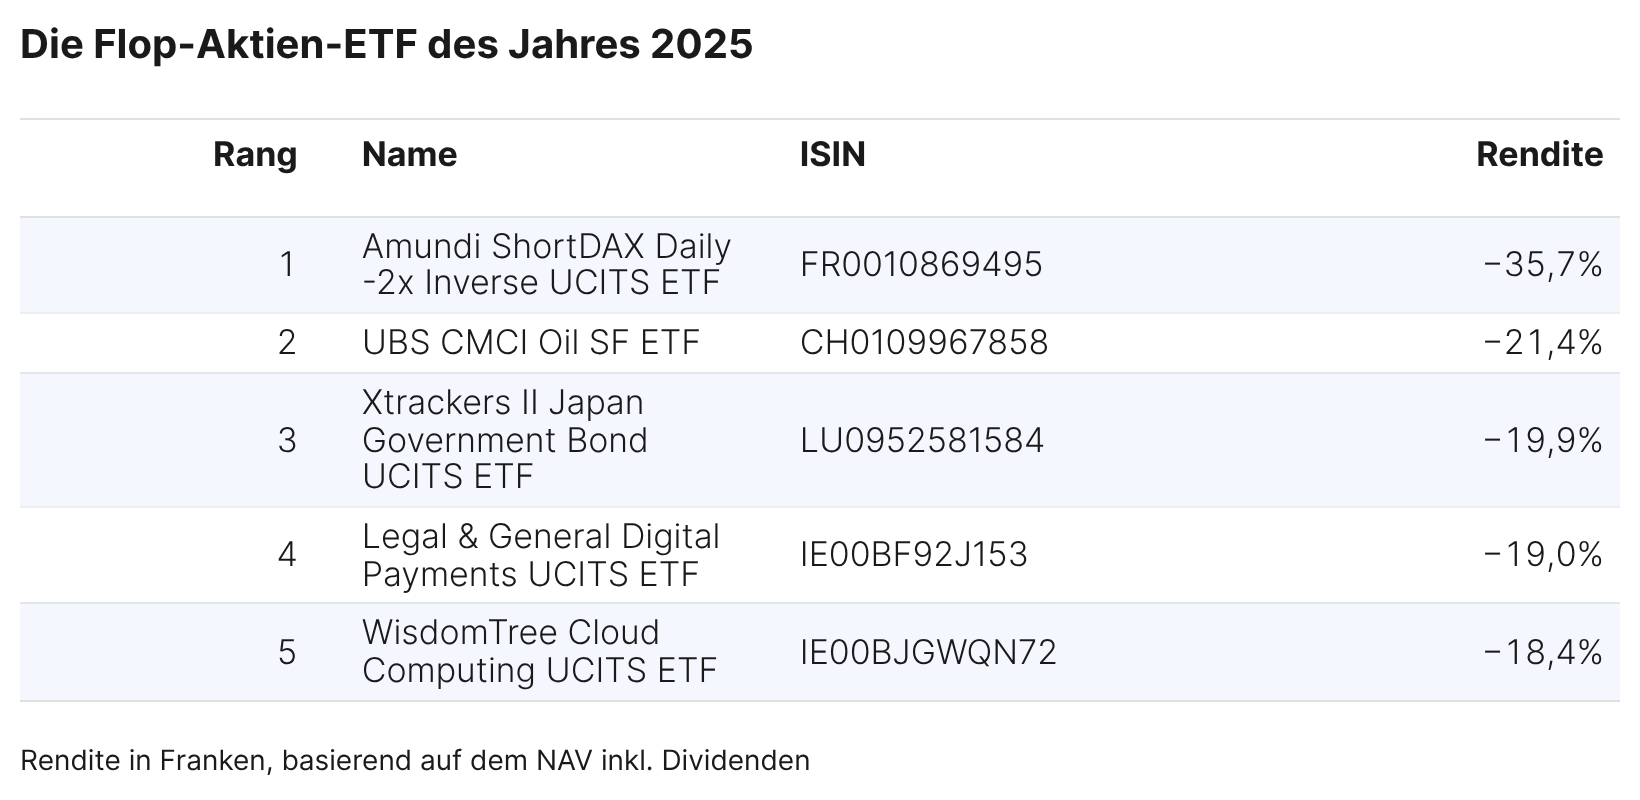1640x800 pixels.
Task: Click the Rang column header
Action: pos(255,155)
